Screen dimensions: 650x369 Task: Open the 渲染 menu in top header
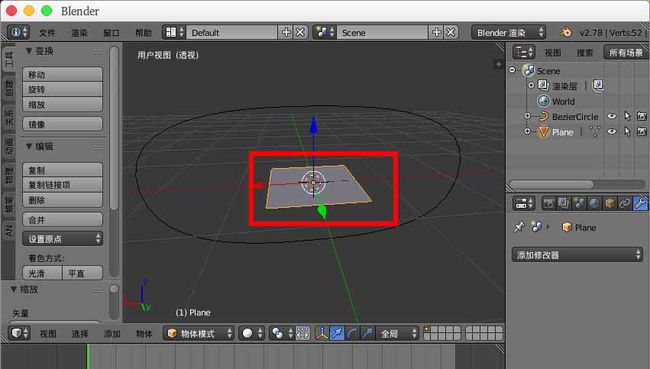click(79, 33)
